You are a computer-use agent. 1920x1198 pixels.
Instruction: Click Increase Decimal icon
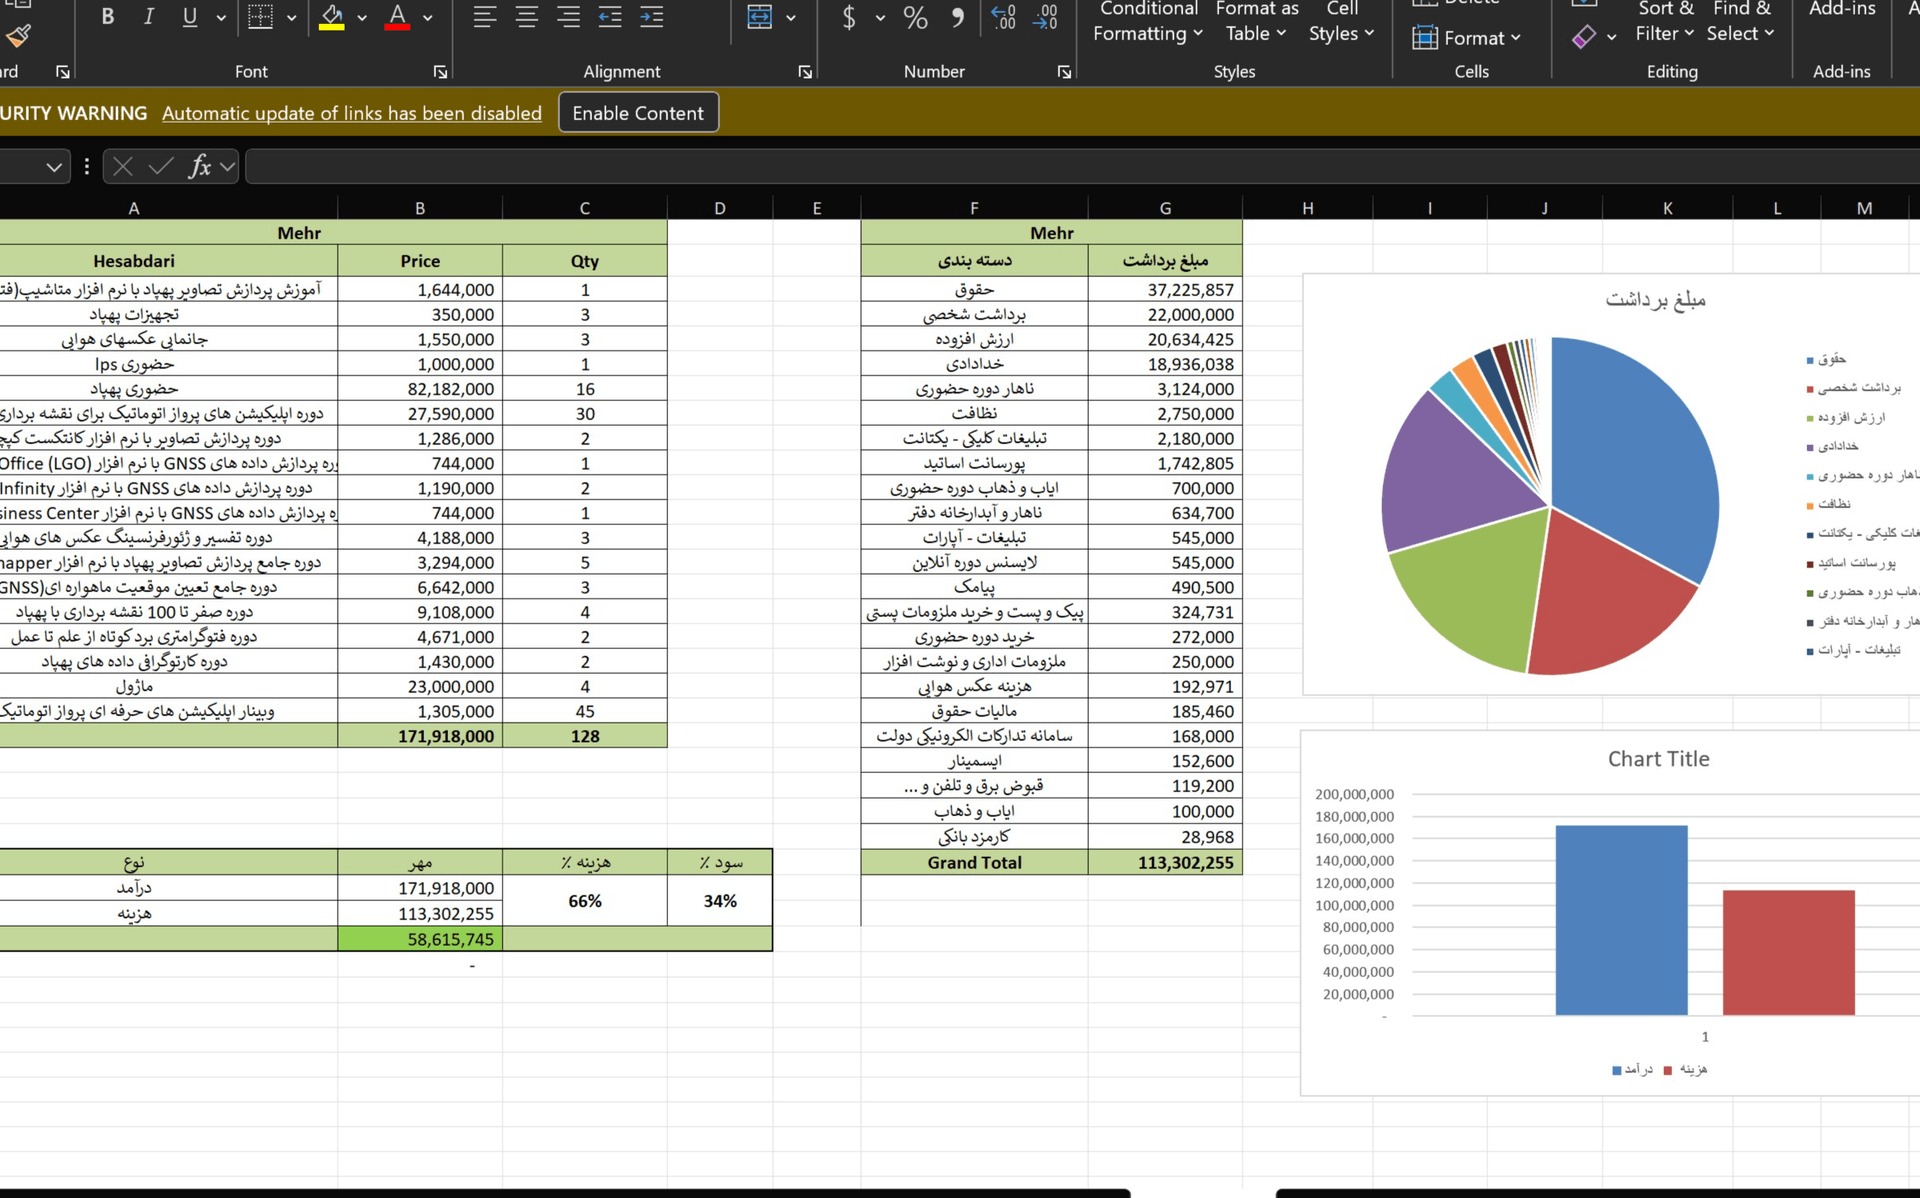(x=1003, y=17)
